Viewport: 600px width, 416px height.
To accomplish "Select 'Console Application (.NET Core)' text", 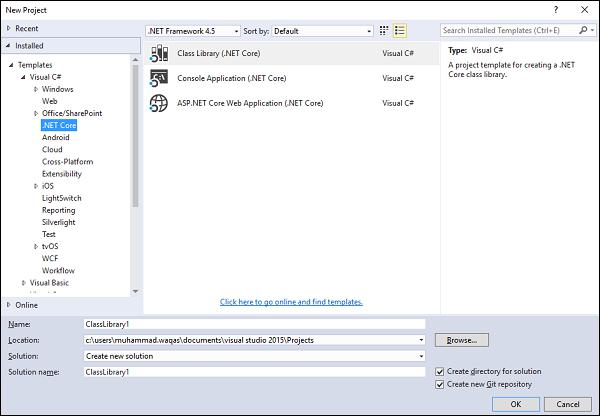I will 232,78.
